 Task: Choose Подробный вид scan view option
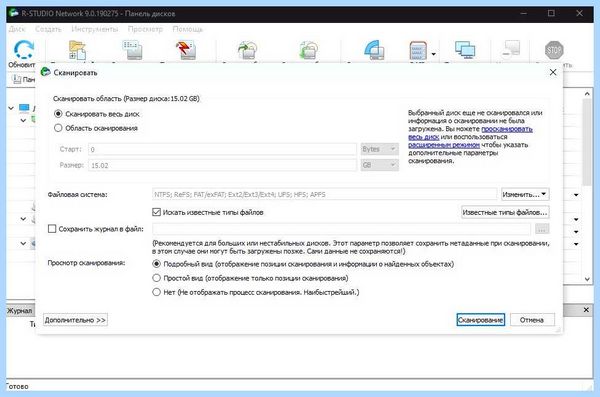(x=156, y=264)
